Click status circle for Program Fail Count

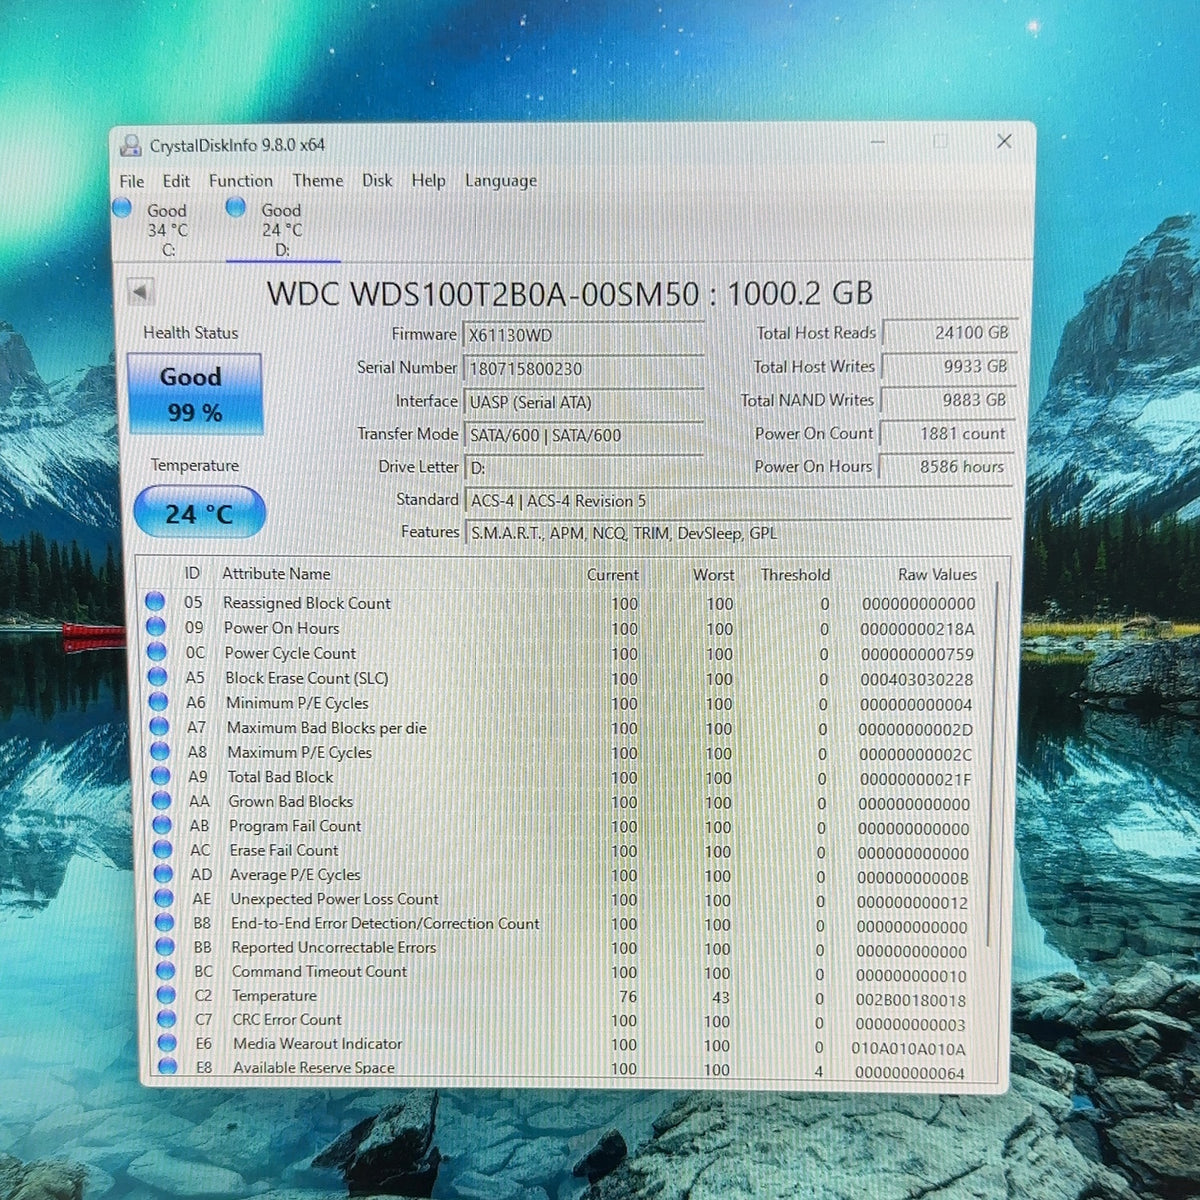click(x=162, y=825)
